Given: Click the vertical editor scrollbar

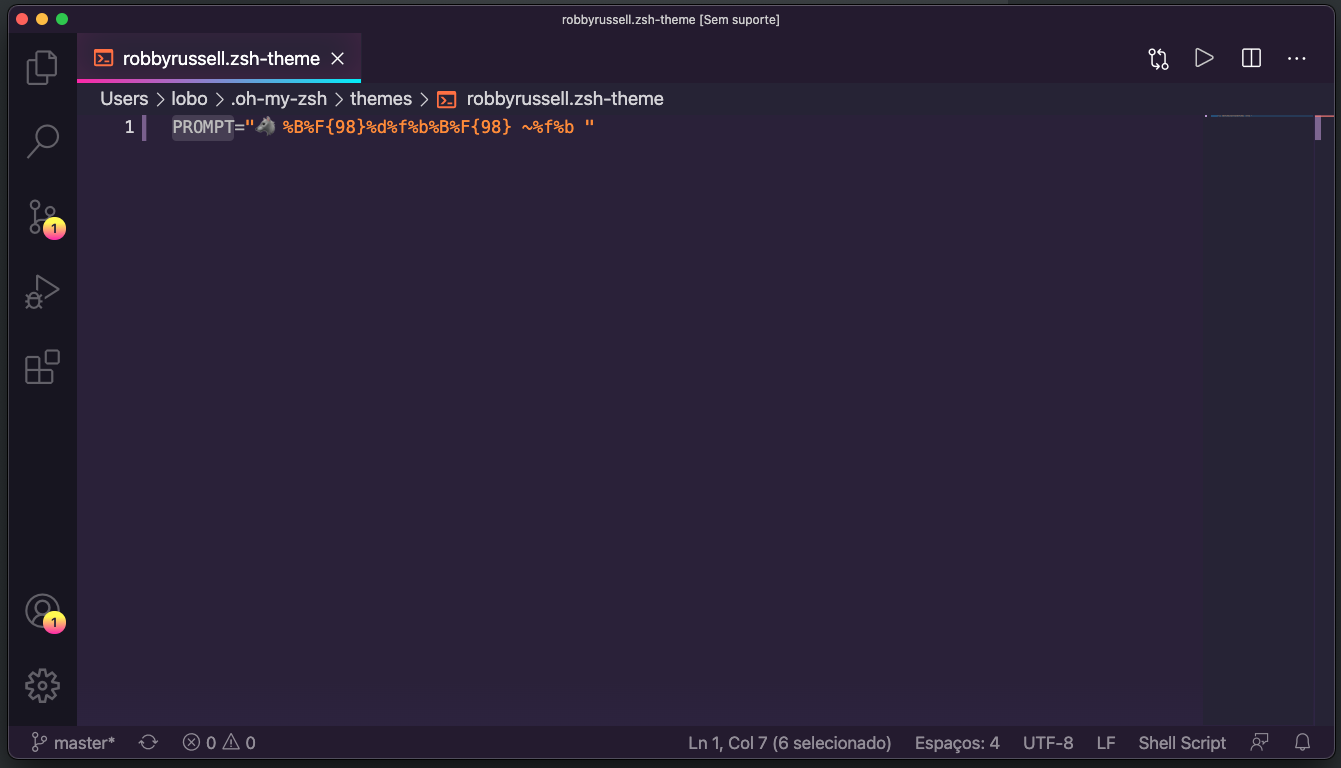Looking at the screenshot, I should (x=1324, y=420).
